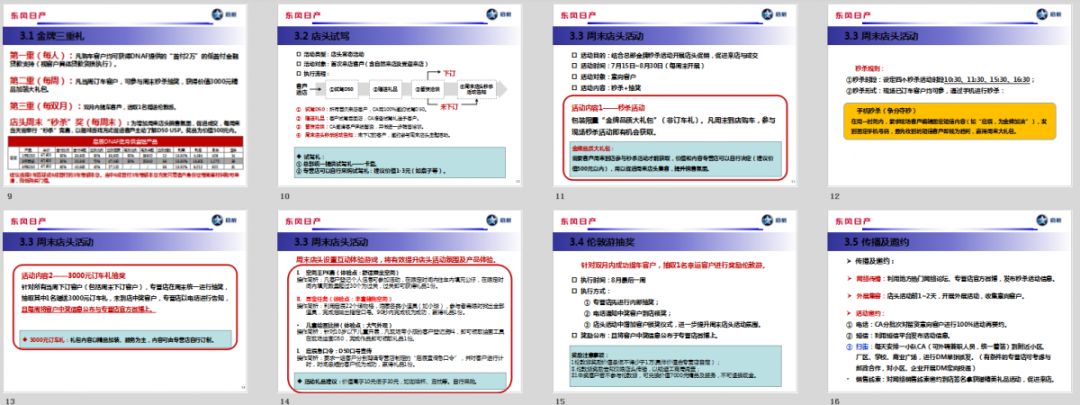Choose slide 12 thumbnail with yellow 手机秒杀 box
This screenshot has width=1080, height=405.
point(949,96)
